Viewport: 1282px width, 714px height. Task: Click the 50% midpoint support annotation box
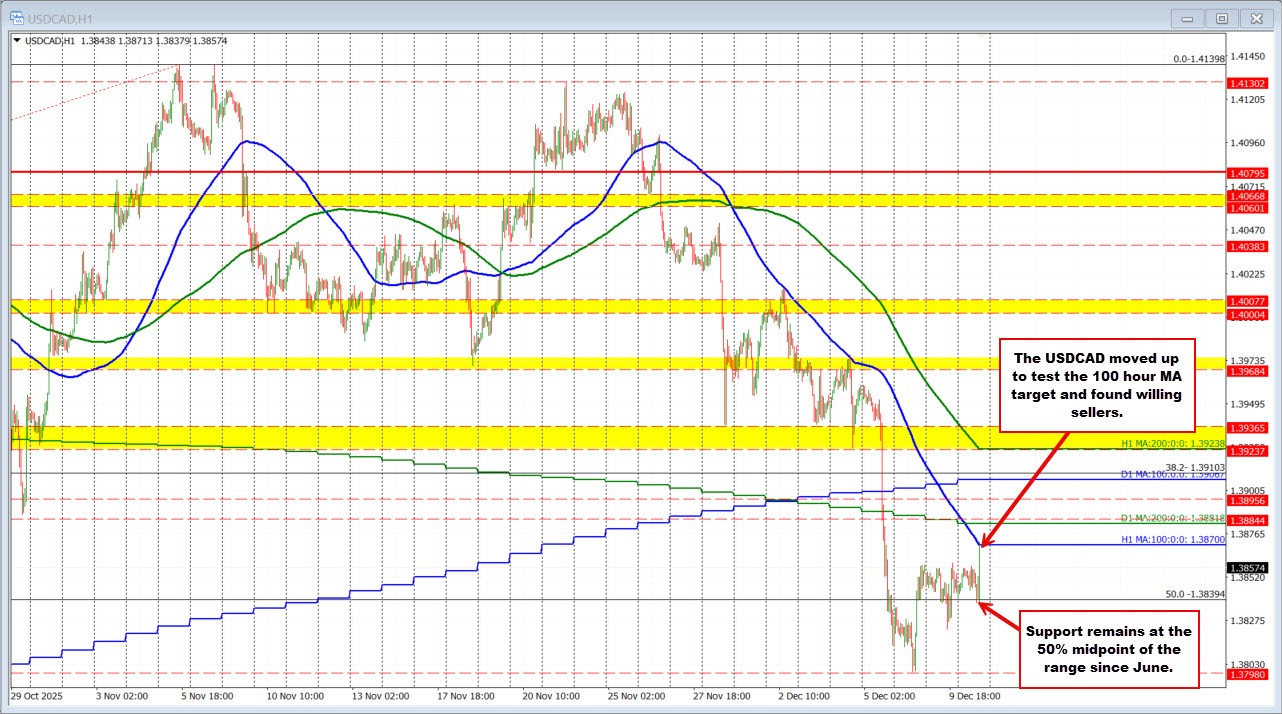1108,650
